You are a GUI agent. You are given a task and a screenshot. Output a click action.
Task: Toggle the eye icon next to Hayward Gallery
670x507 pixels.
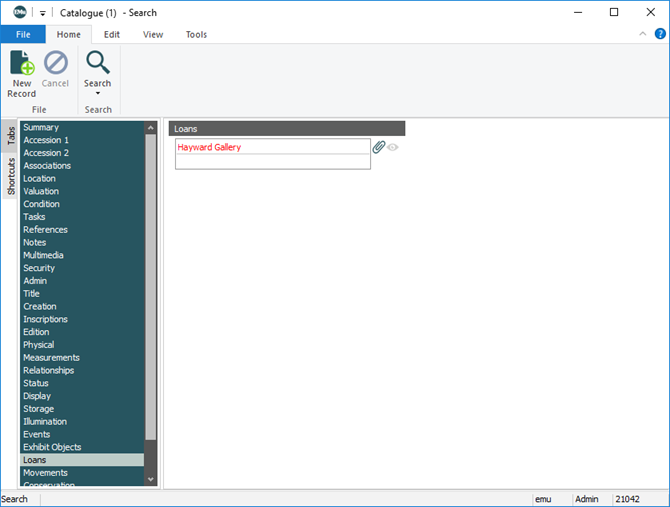[x=393, y=147]
